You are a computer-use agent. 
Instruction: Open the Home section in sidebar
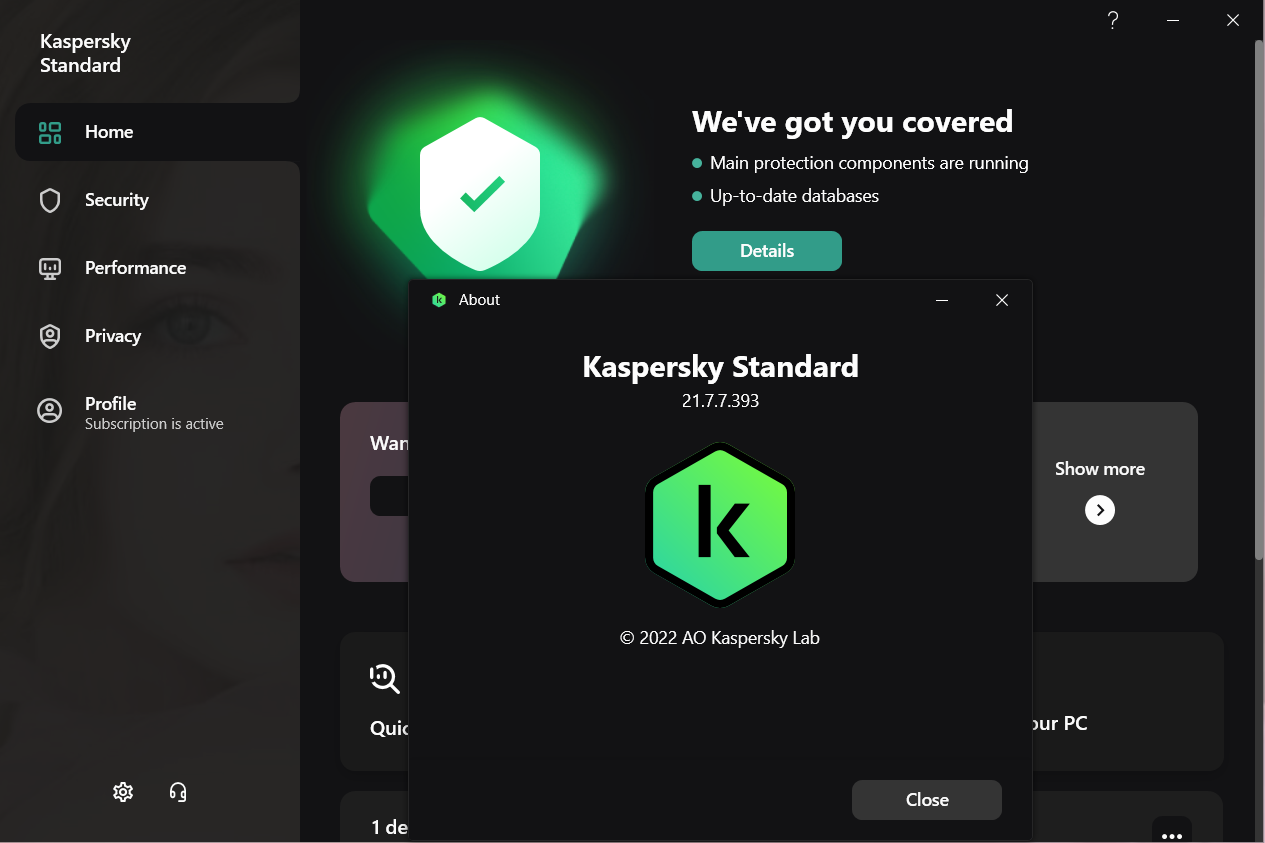point(157,132)
